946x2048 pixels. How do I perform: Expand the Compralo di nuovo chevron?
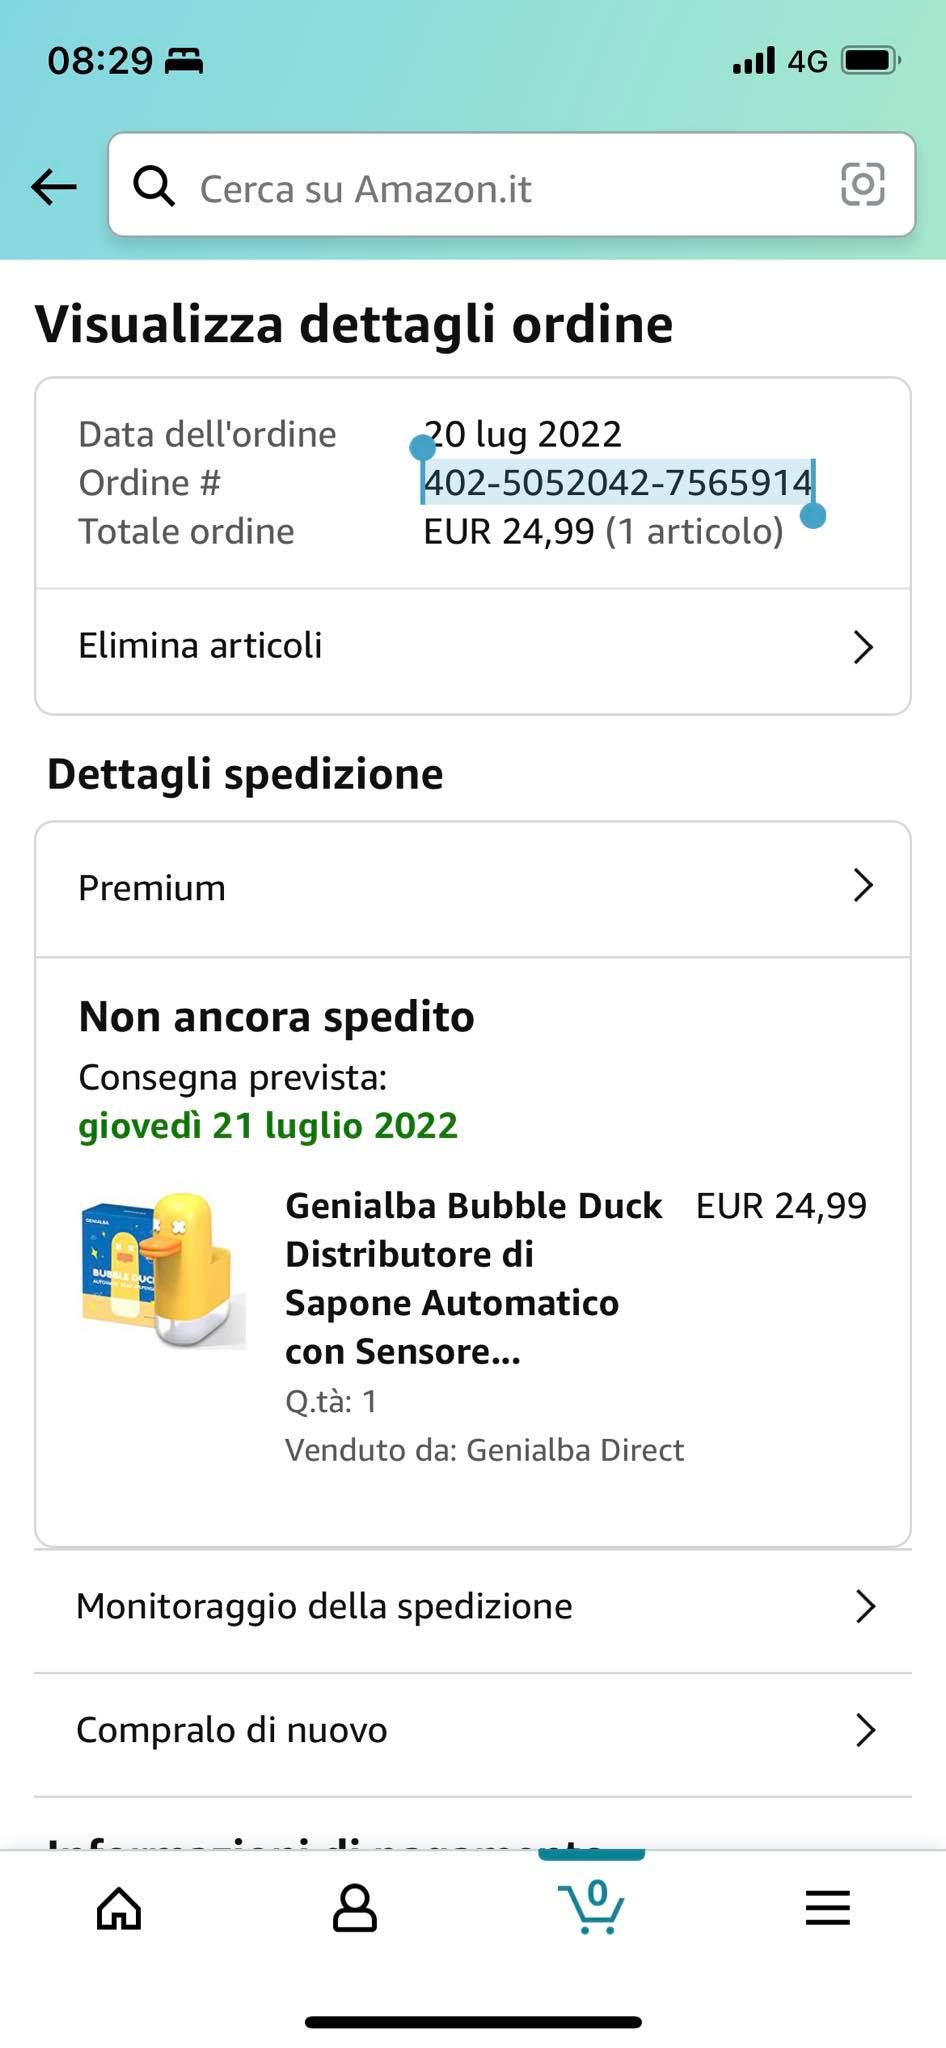[865, 1730]
